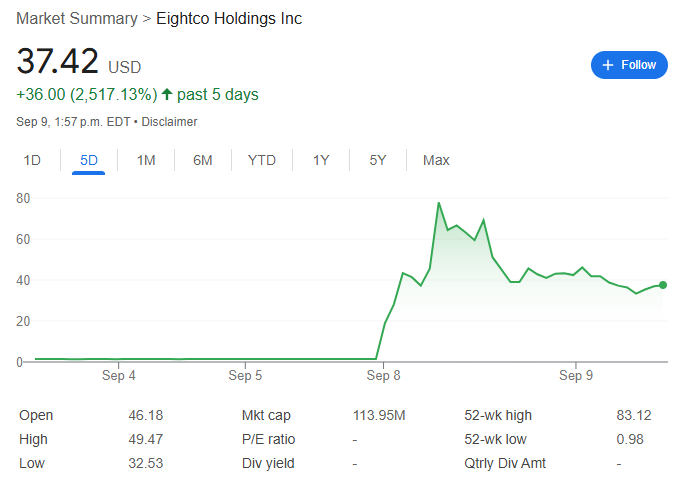Click the +36.00 (2,517.13%) change text
The image size is (689, 484).
[x=87, y=95]
